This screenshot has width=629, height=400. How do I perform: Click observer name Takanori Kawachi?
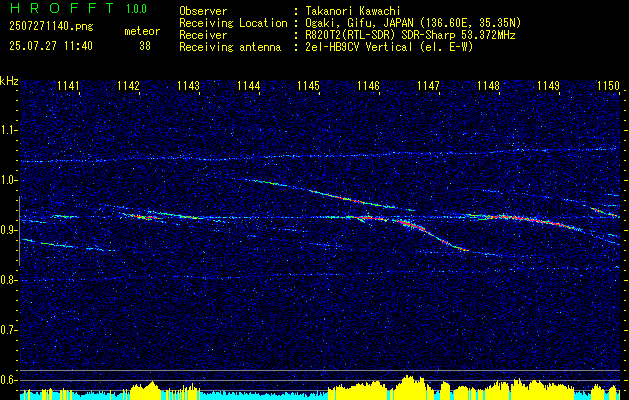(353, 11)
